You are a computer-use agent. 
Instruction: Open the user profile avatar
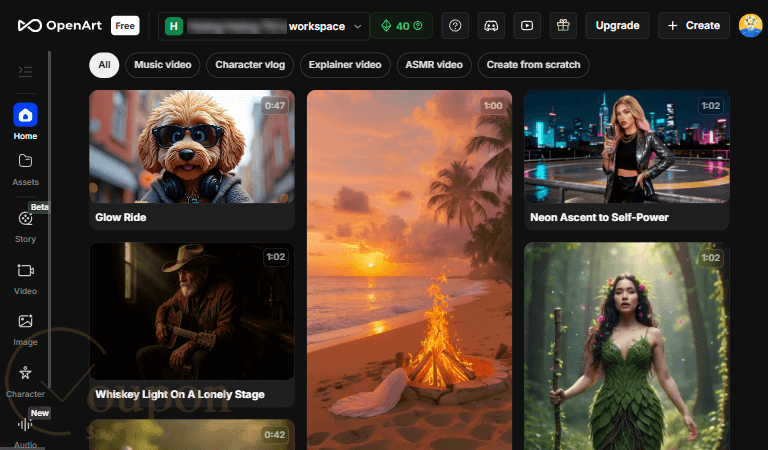coord(750,25)
